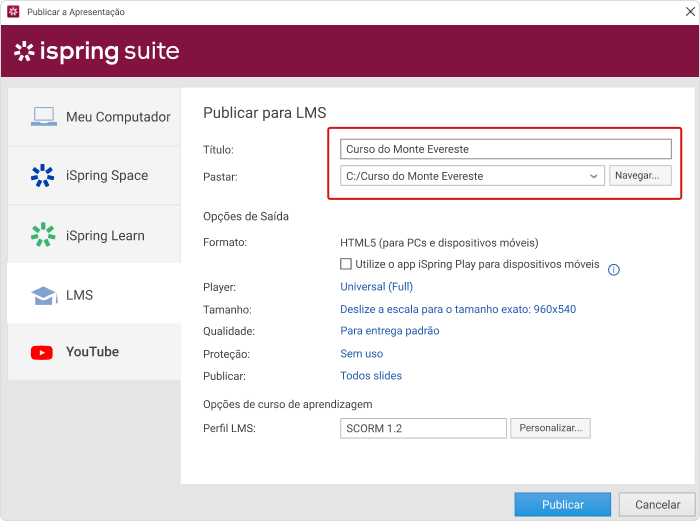This screenshot has width=700, height=521.
Task: Click the Formato: label
Action: pyautogui.click(x=225, y=242)
